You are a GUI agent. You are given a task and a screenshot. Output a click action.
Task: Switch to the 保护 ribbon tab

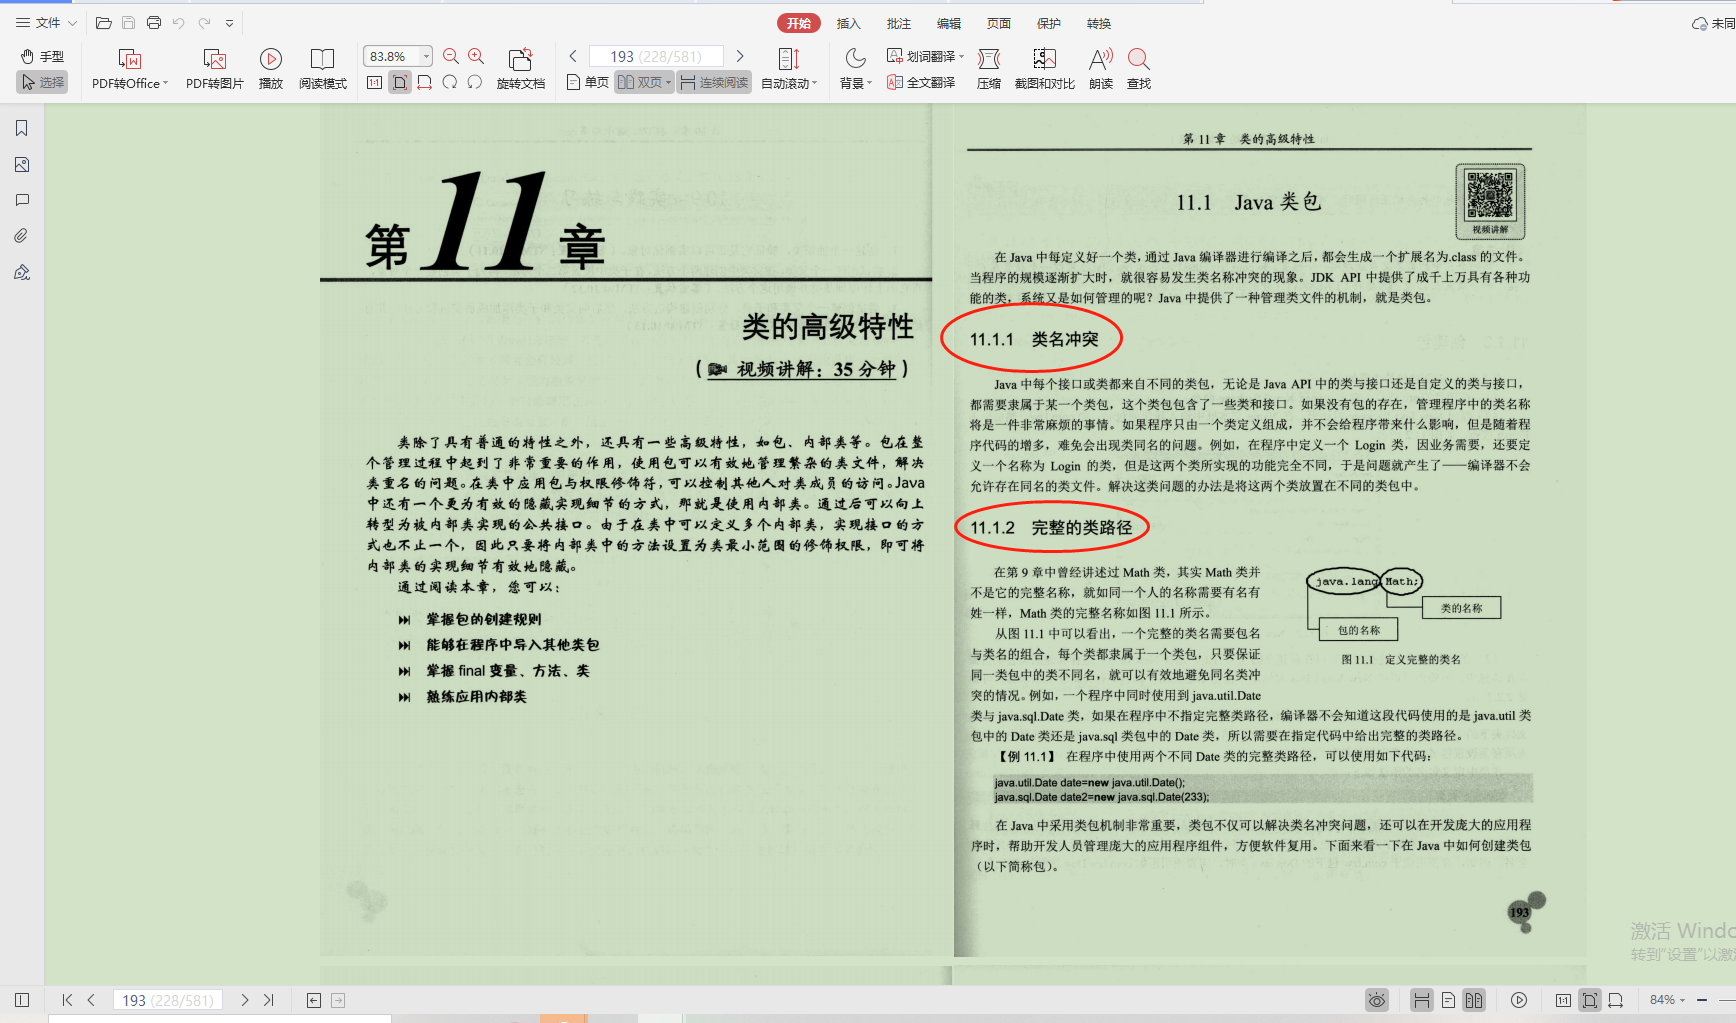(x=1048, y=23)
